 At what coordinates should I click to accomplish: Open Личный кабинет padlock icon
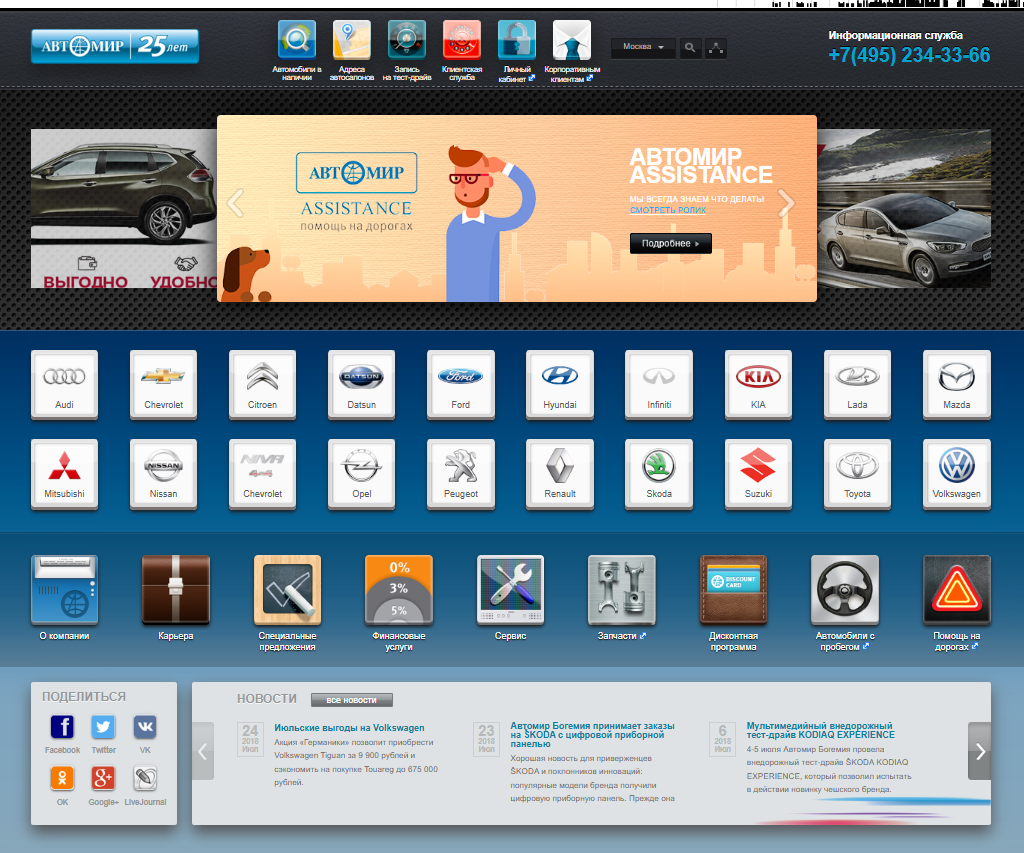(516, 40)
